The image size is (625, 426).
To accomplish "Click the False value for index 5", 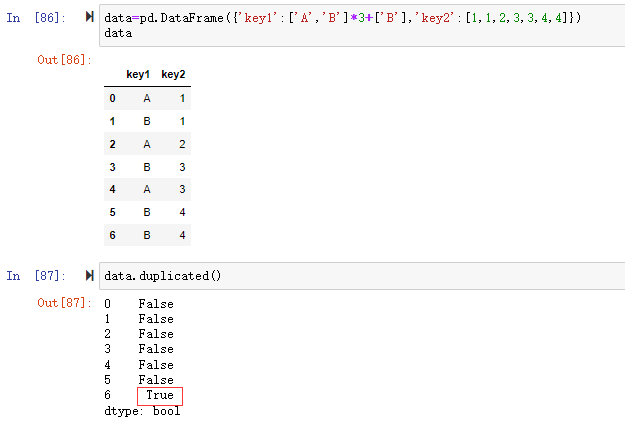I will coord(156,380).
